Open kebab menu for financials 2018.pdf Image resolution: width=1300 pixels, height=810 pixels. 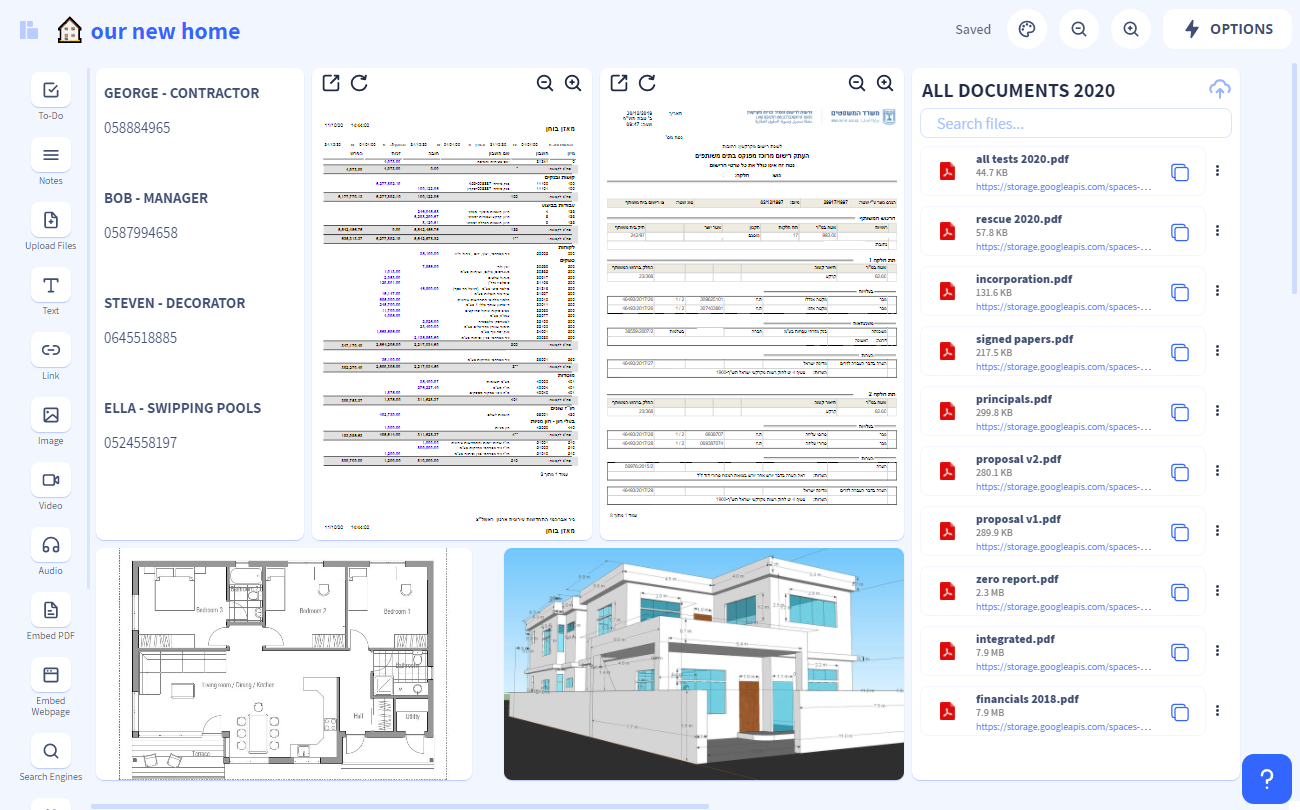pos(1217,711)
